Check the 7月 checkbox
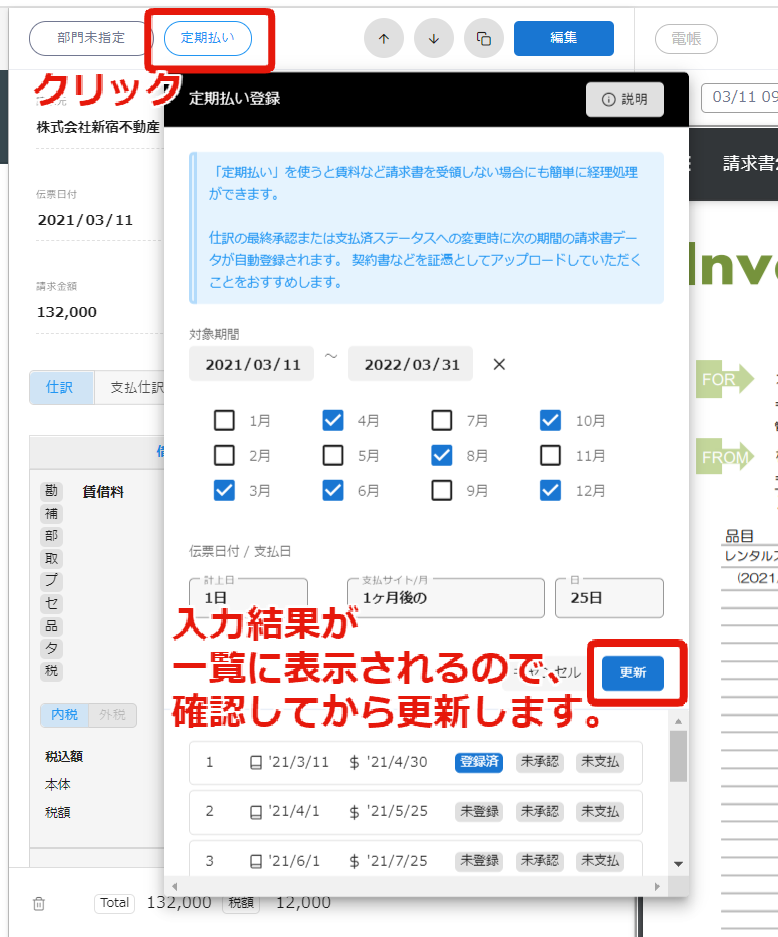 pyautogui.click(x=442, y=420)
